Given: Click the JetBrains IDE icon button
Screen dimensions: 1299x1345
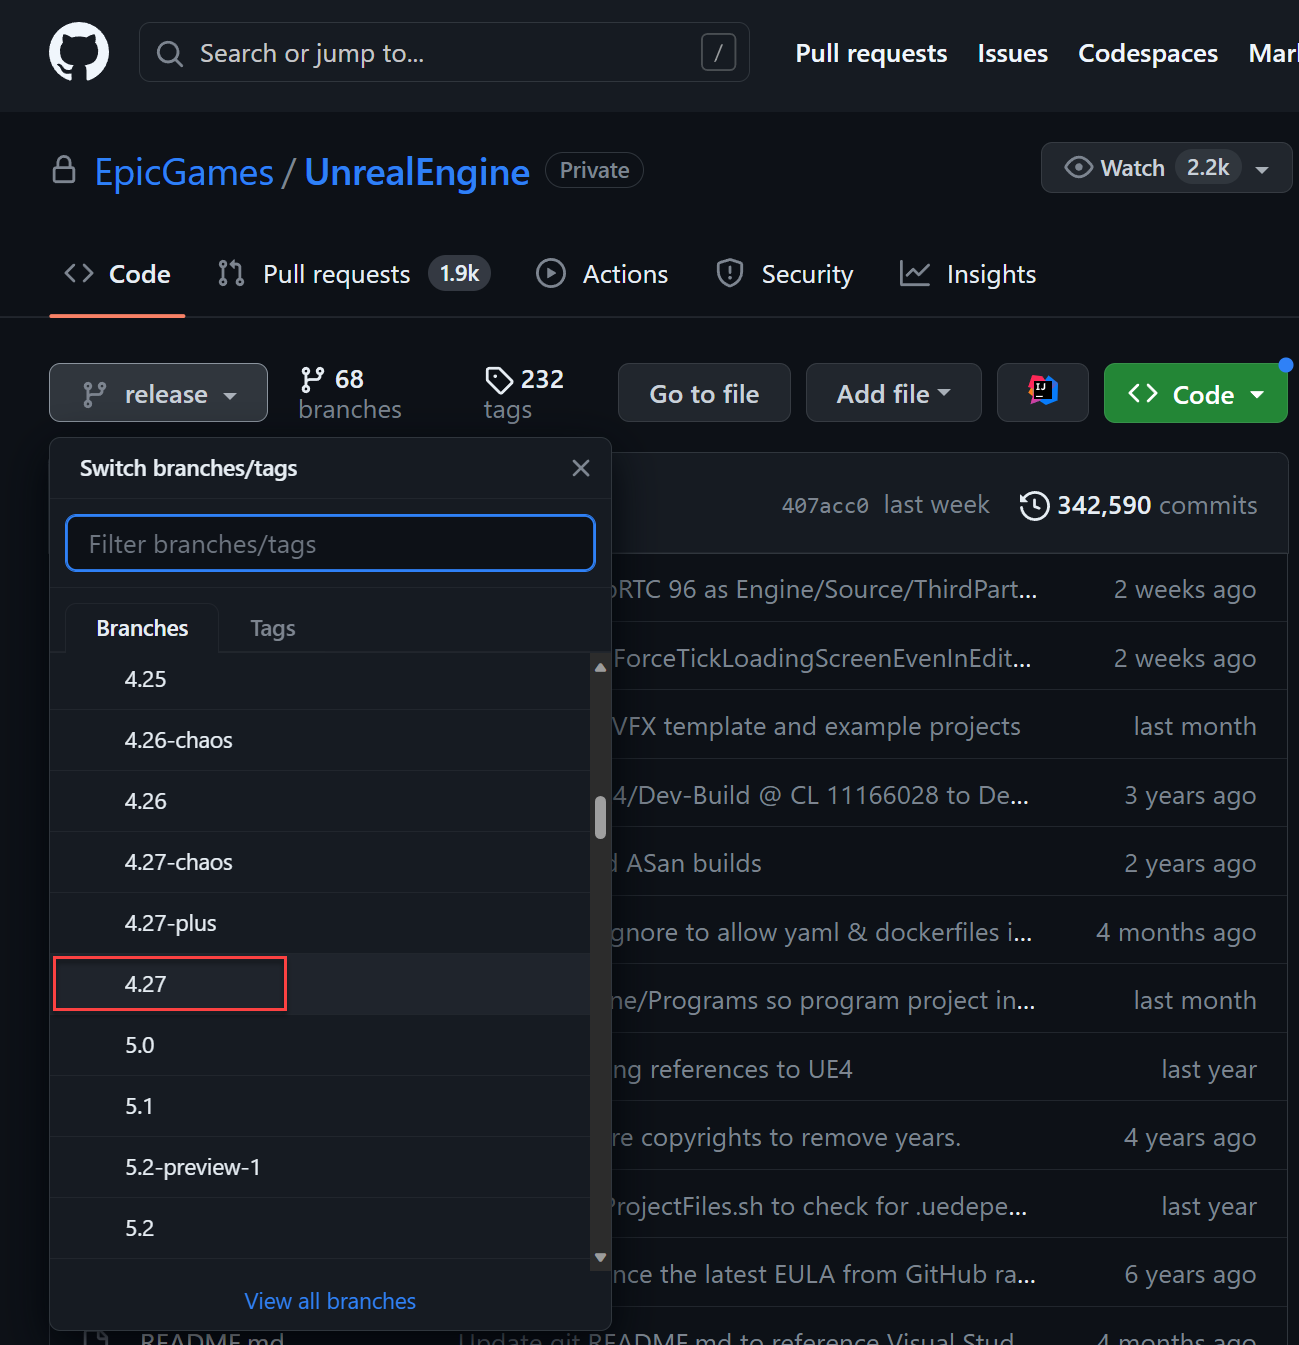Looking at the screenshot, I should (1043, 392).
